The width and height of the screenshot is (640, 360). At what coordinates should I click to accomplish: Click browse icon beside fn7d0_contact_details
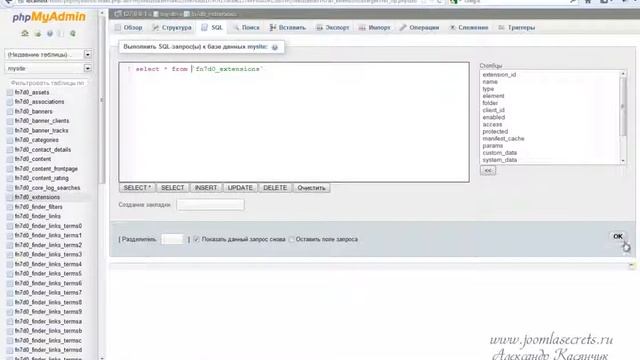coord(10,150)
